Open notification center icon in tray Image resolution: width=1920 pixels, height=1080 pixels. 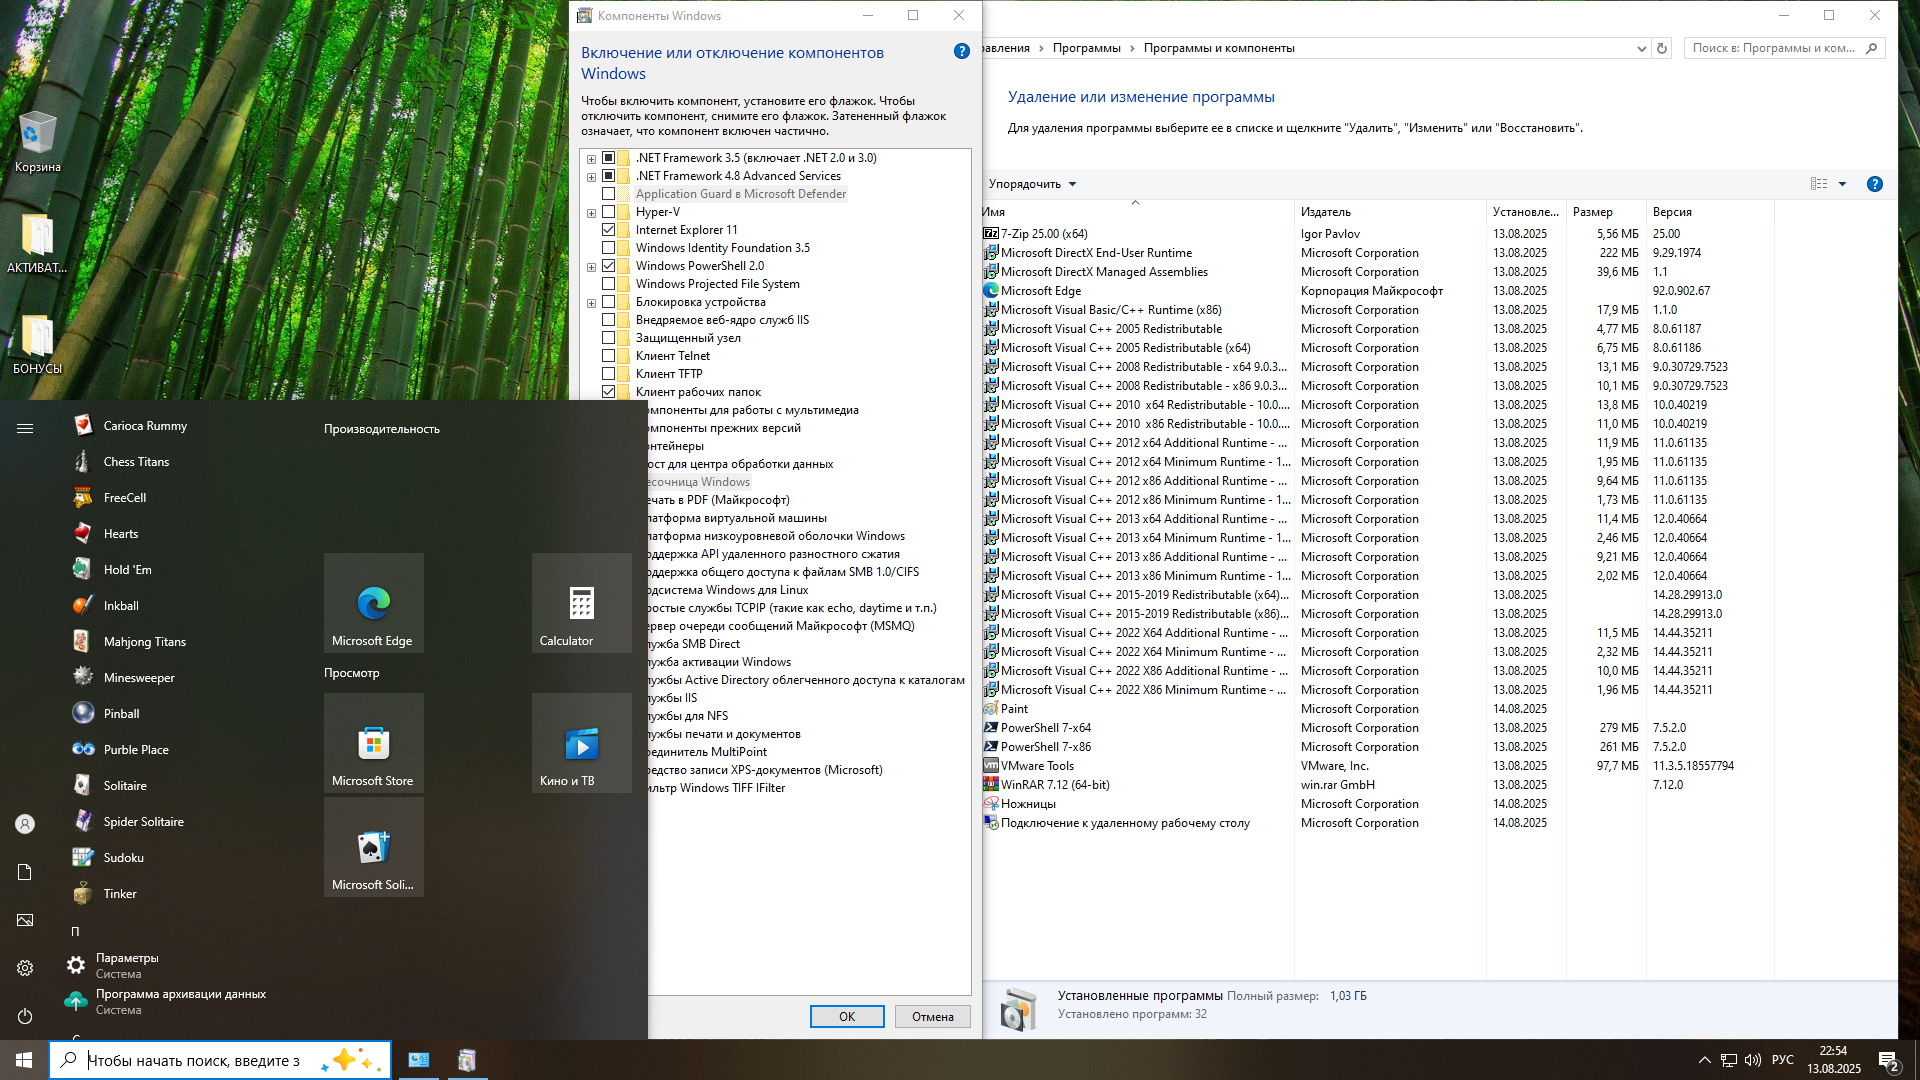[1888, 1060]
